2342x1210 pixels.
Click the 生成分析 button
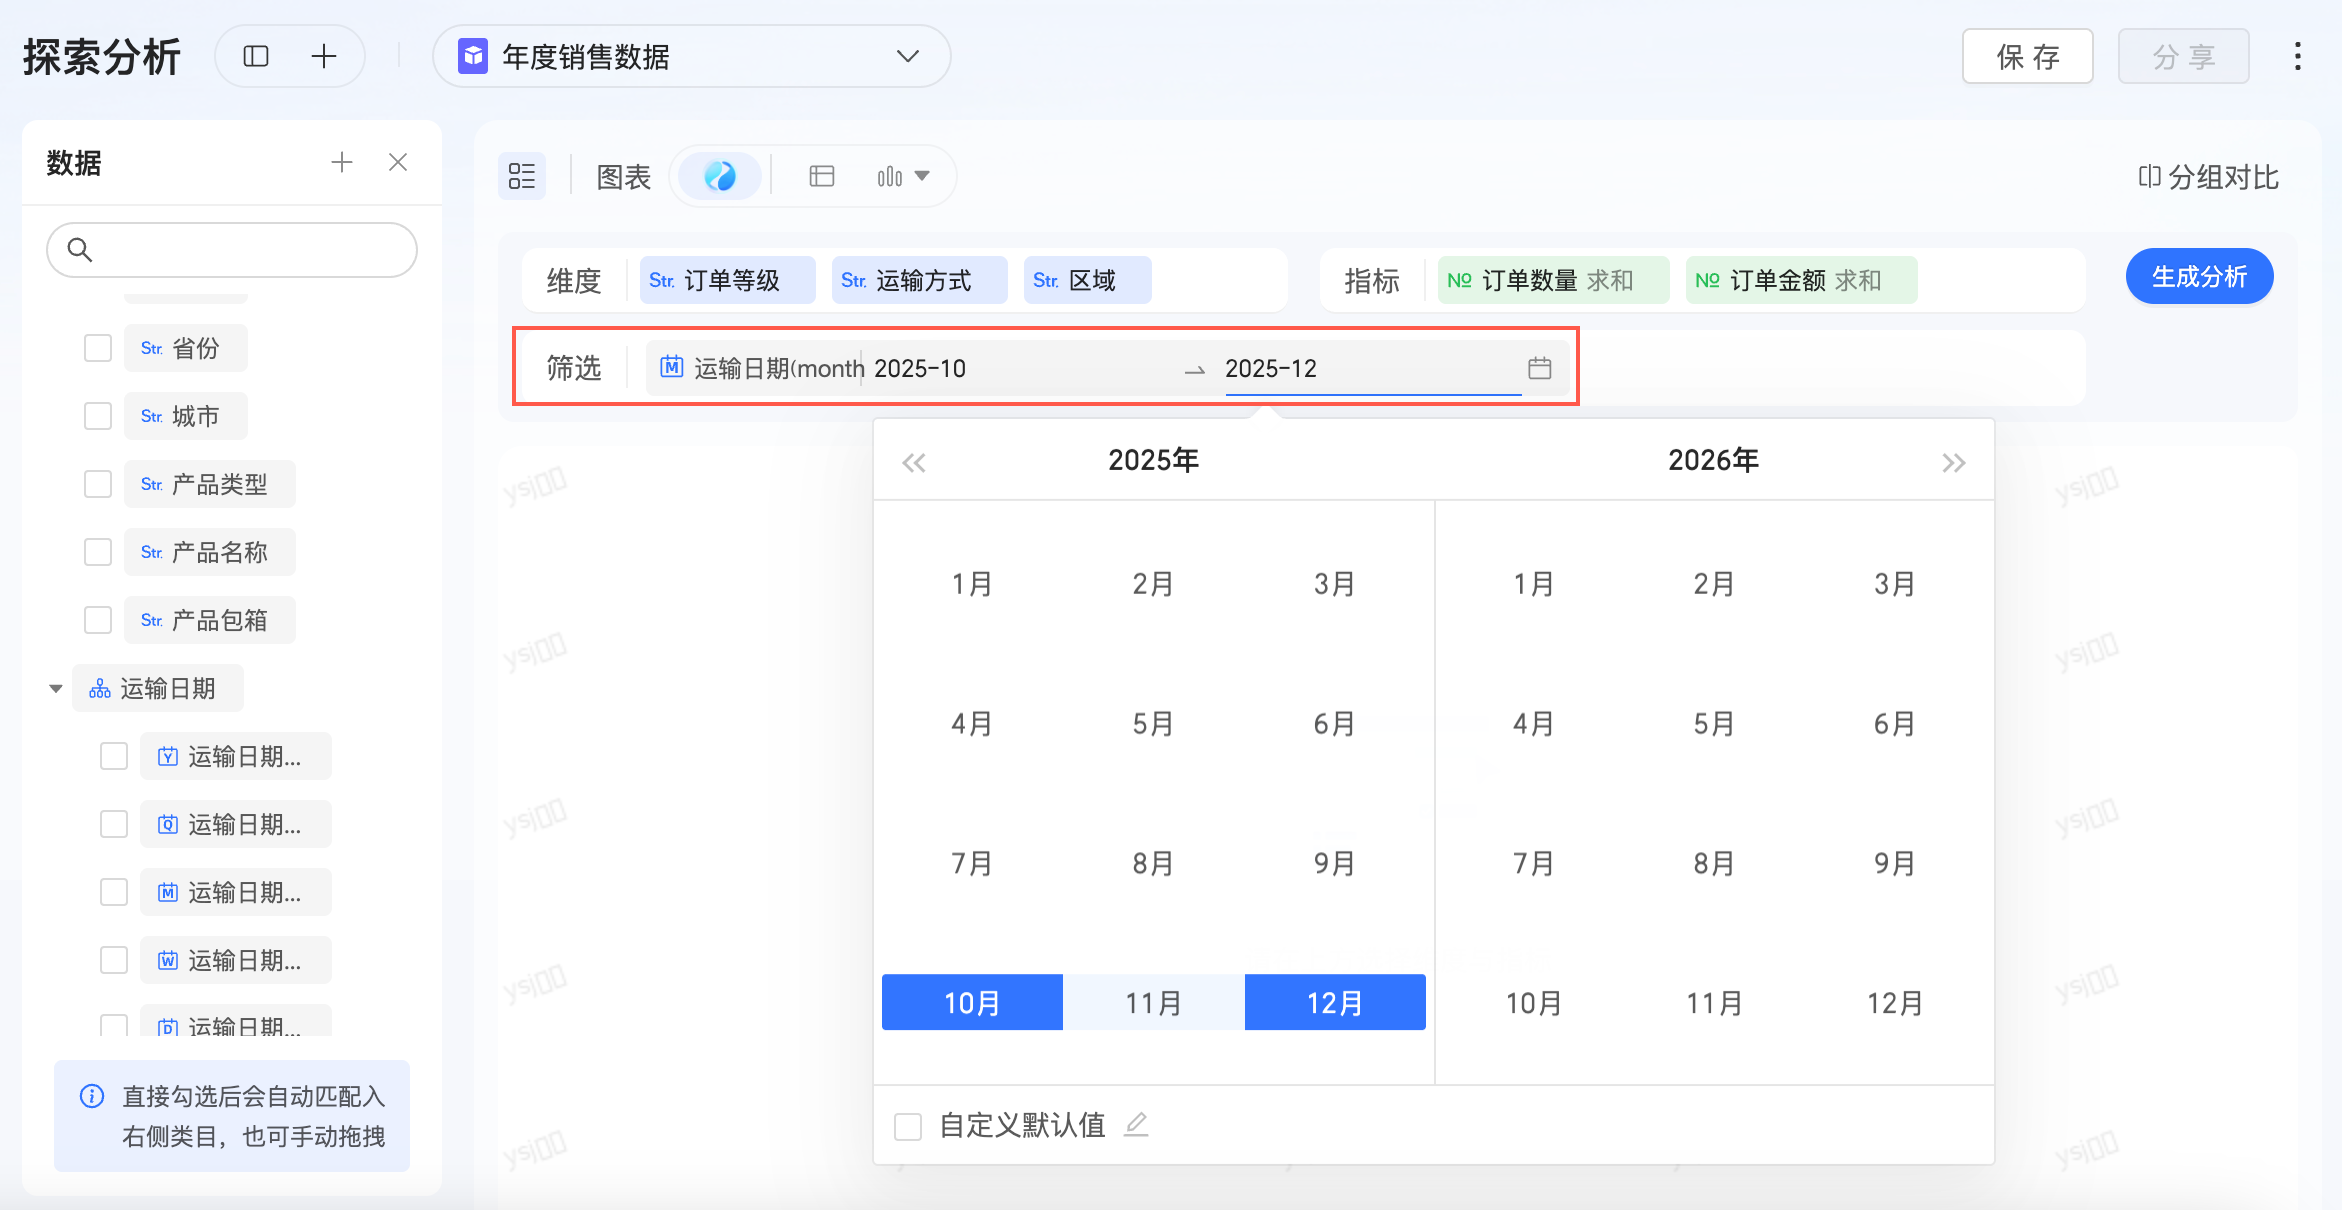(x=2198, y=277)
